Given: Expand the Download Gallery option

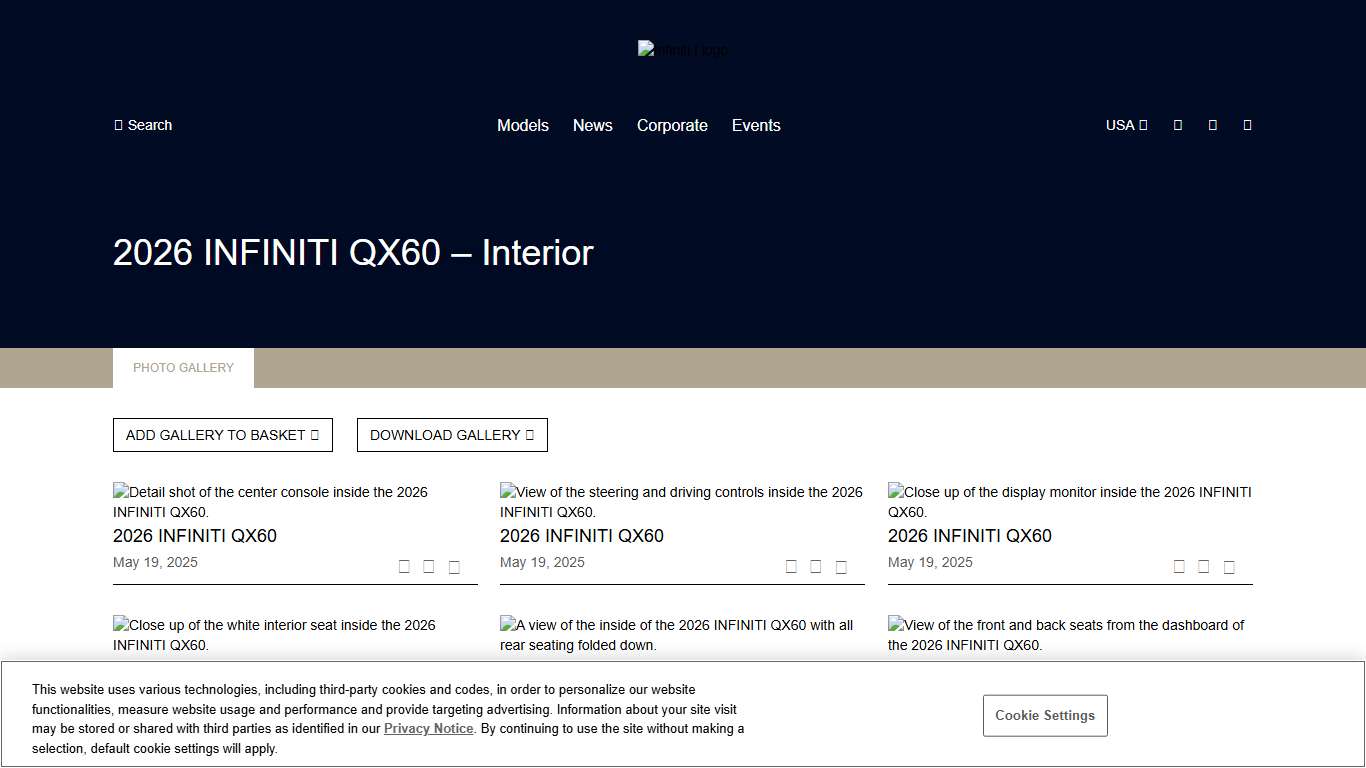Looking at the screenshot, I should (452, 435).
